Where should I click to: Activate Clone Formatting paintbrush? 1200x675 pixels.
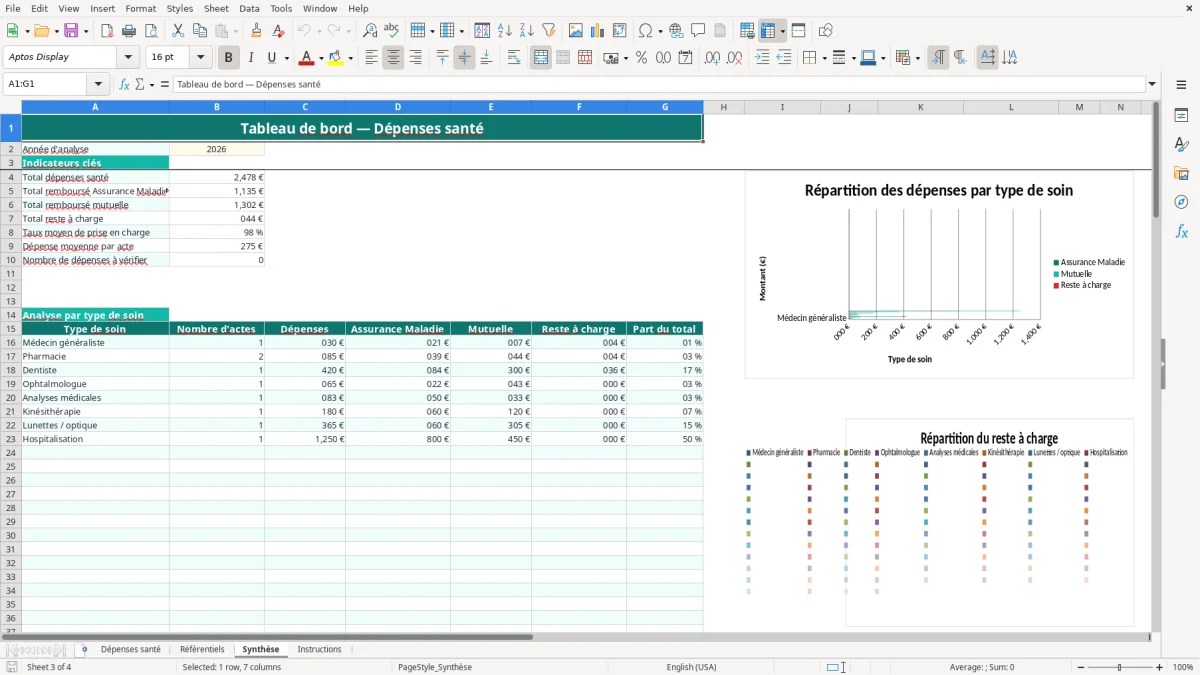[x=257, y=31]
